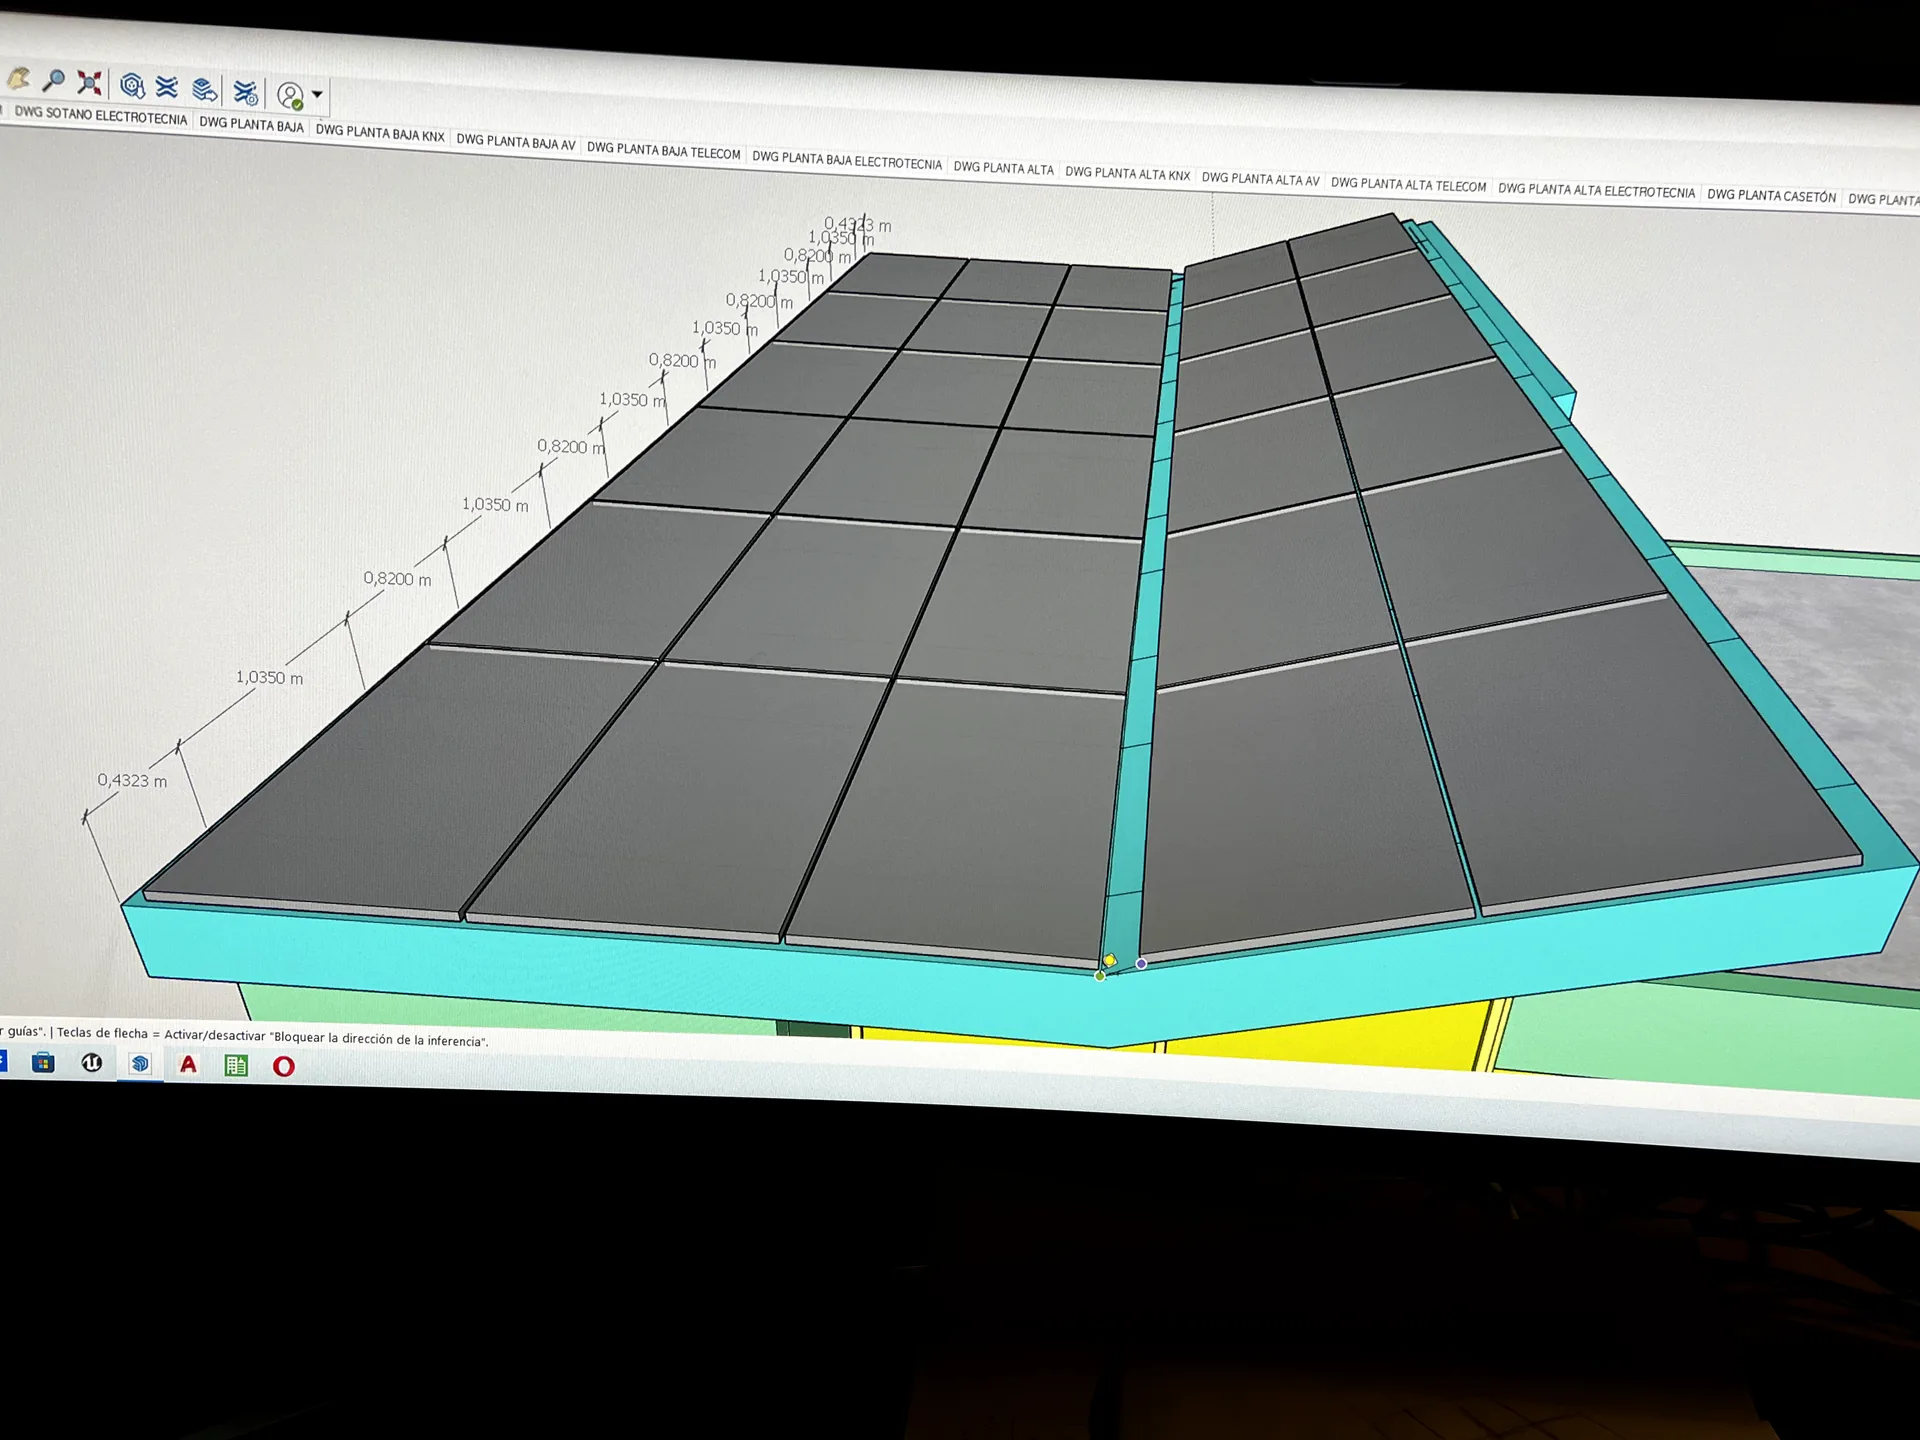The height and width of the screenshot is (1440, 1920).
Task: Switch to DWG PLANTA ALTA tab
Action: point(1003,168)
